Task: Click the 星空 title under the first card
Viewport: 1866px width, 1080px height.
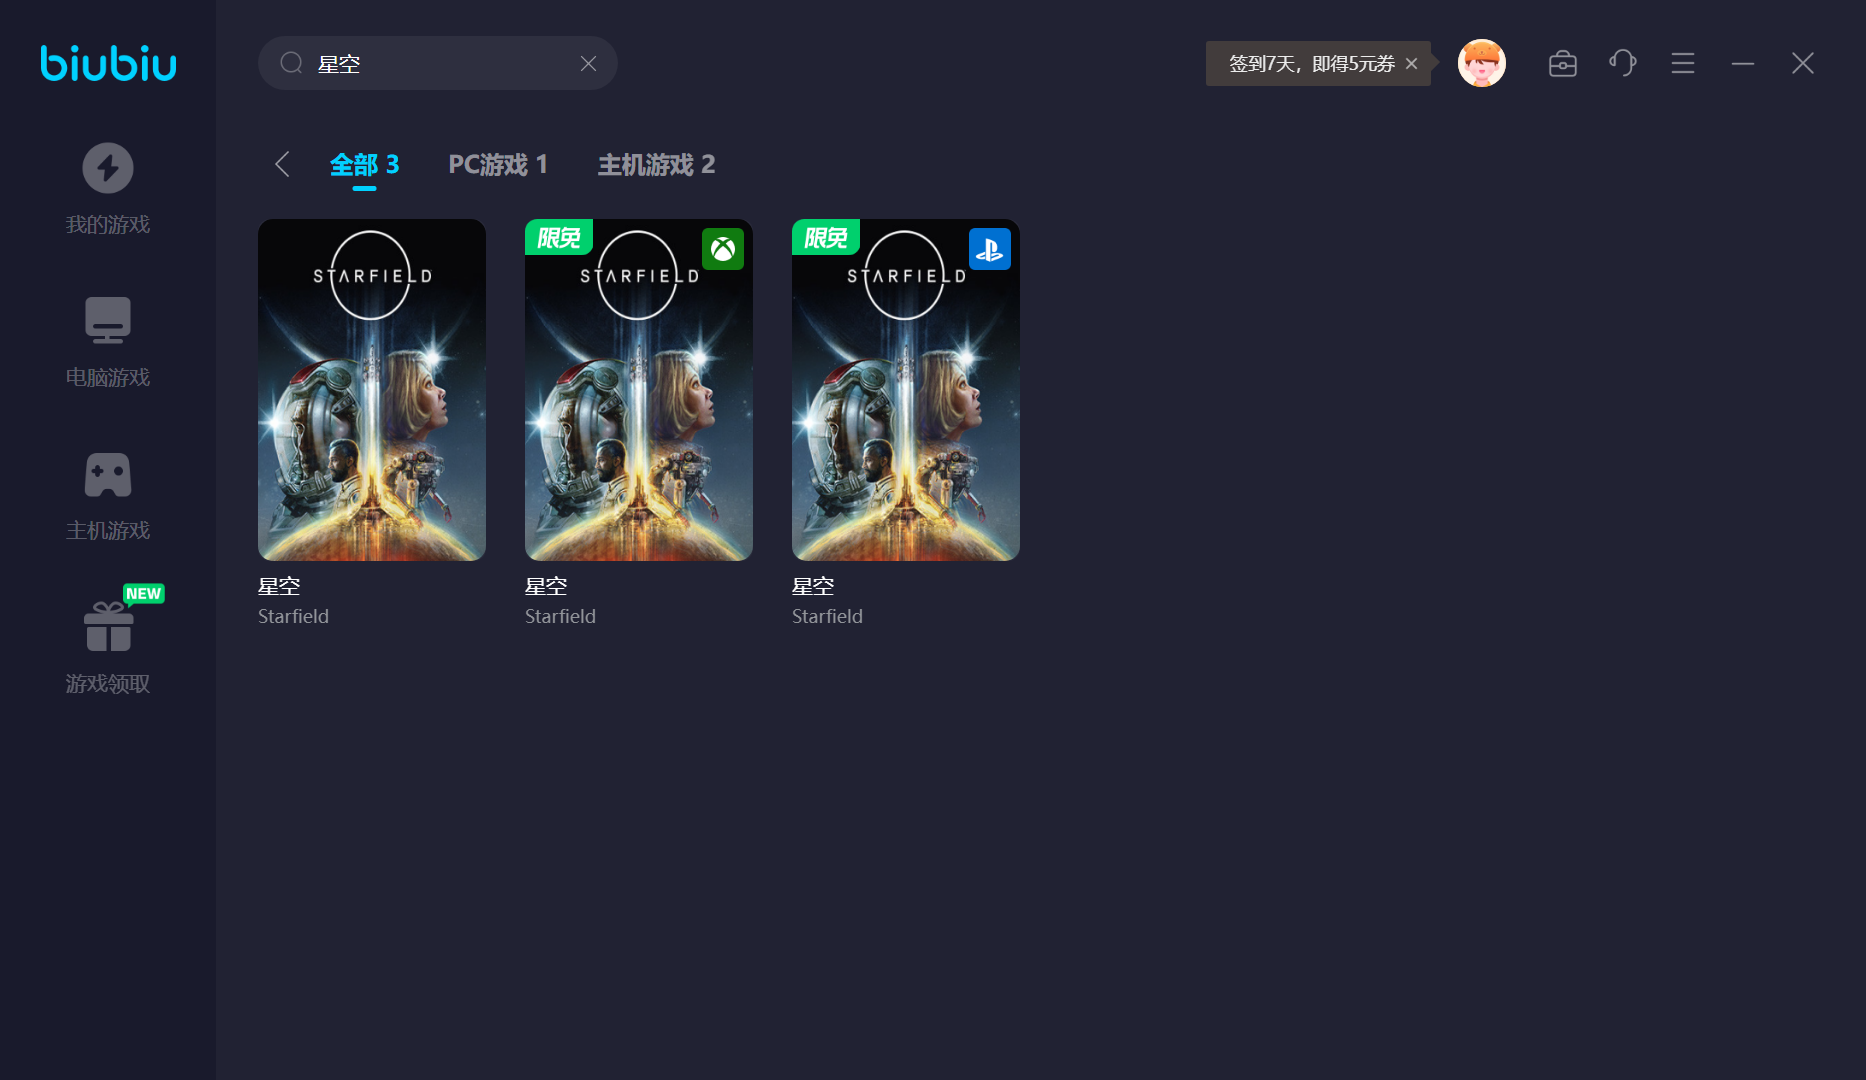Action: pos(279,586)
